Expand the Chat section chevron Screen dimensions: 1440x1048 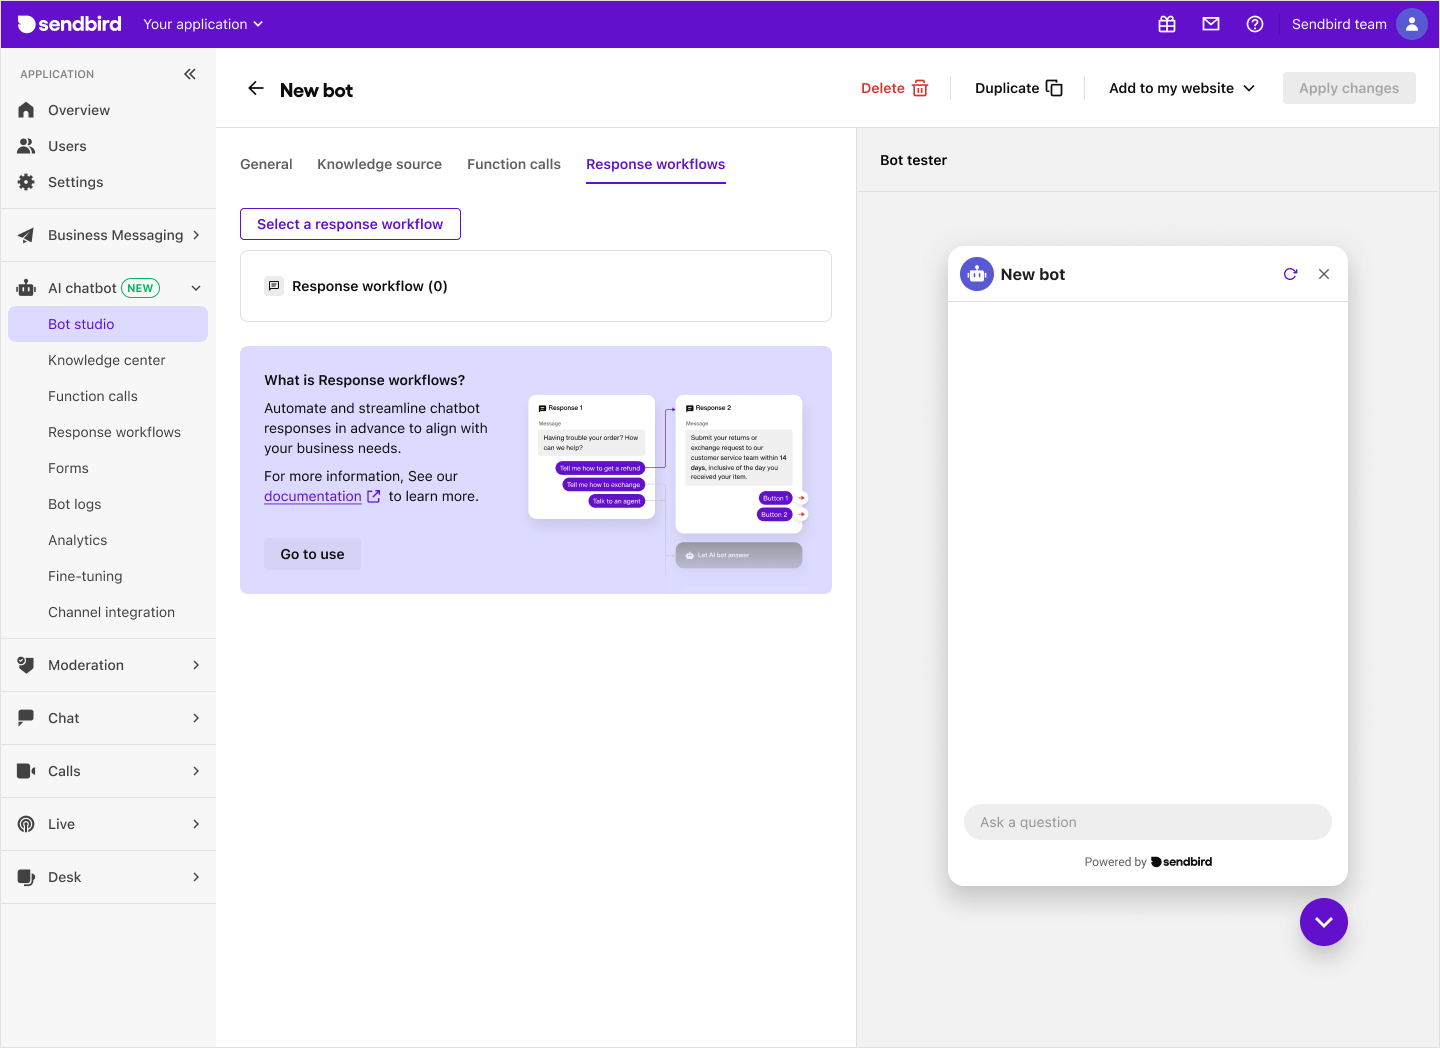[x=196, y=718]
